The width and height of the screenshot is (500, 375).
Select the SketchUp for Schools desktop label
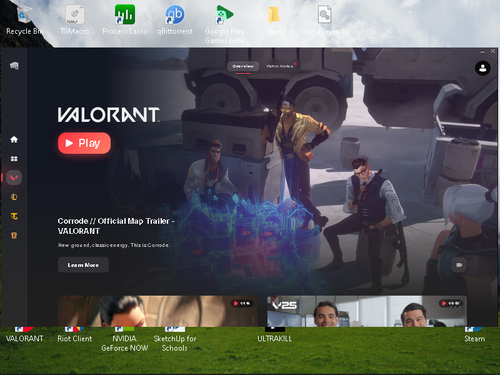point(175,343)
